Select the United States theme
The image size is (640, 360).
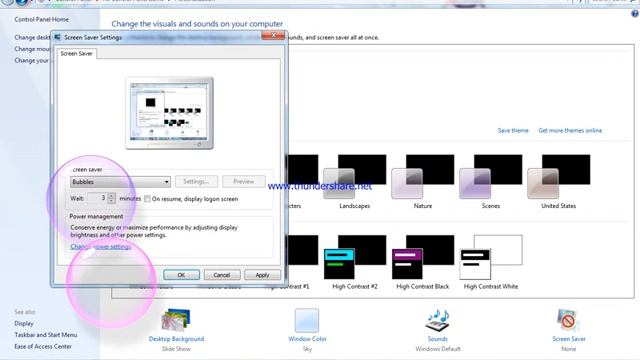pyautogui.click(x=558, y=182)
